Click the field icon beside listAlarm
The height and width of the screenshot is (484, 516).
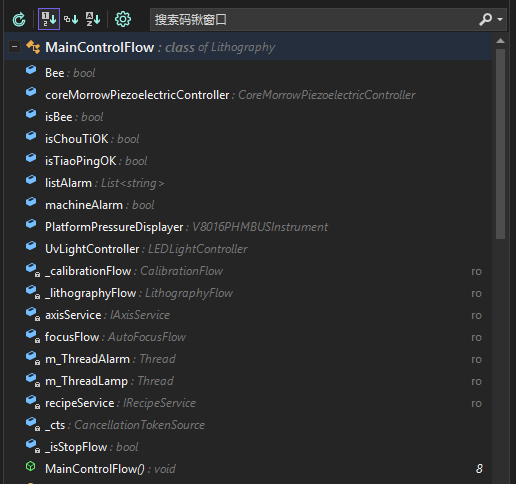pyautogui.click(x=31, y=180)
